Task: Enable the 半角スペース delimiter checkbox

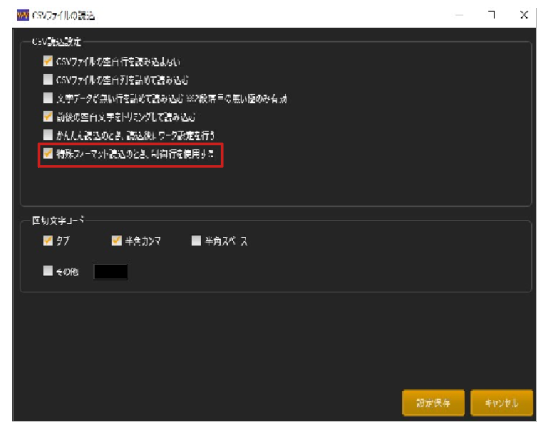Action: [x=196, y=241]
